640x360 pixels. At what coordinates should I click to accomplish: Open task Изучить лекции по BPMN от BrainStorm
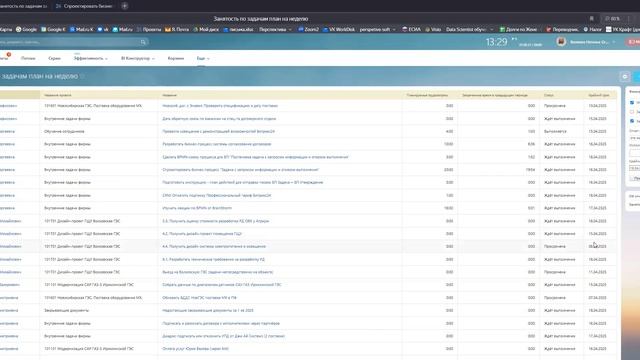[x=197, y=208]
